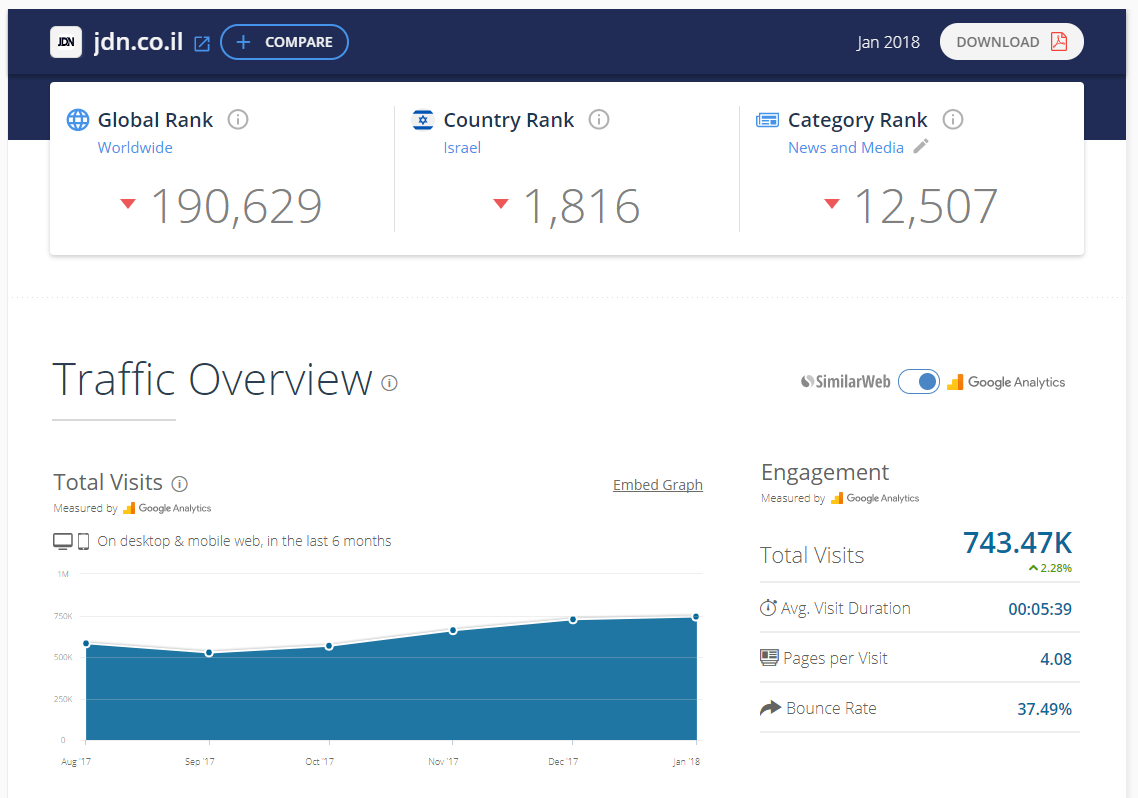Open the Embed Graph link
1138x798 pixels.
click(657, 485)
